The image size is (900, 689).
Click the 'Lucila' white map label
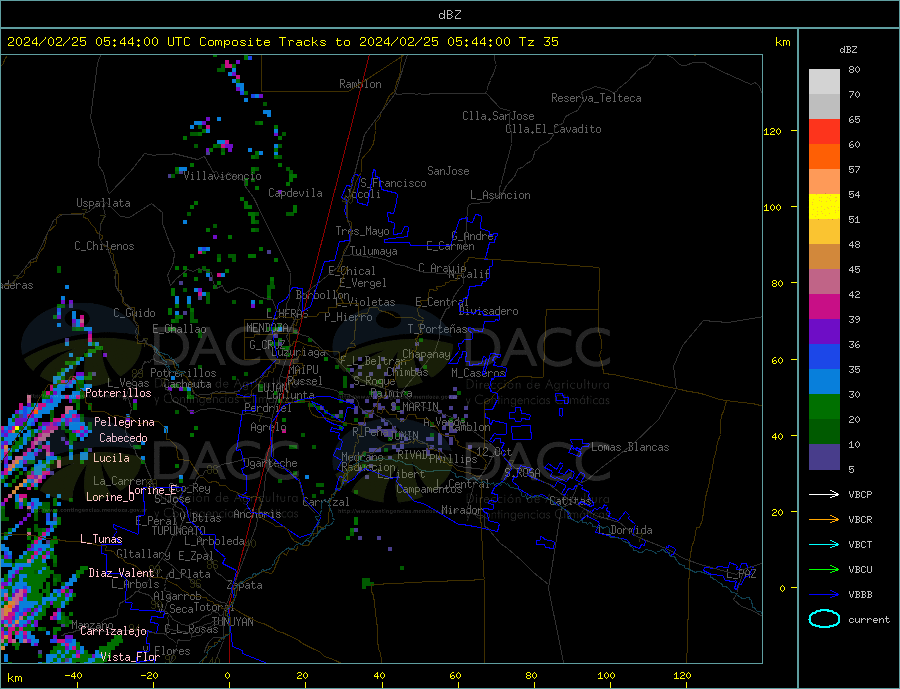[111, 458]
